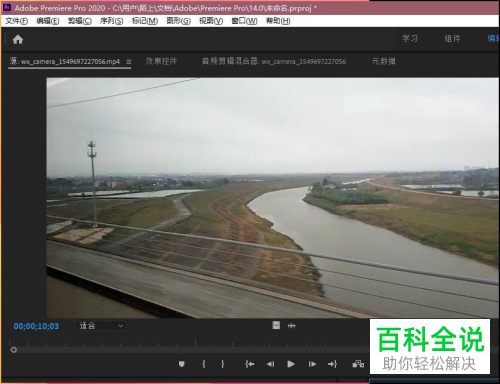Open the 窗口(W) menu
This screenshot has height=384, width=500.
[244, 21]
